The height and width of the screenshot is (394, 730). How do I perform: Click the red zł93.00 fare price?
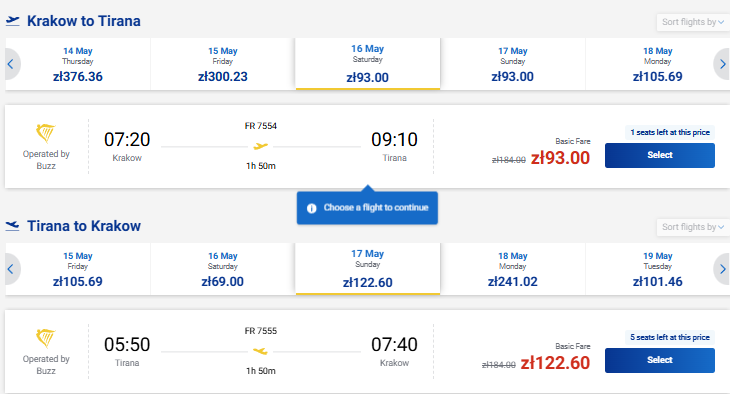coord(561,158)
